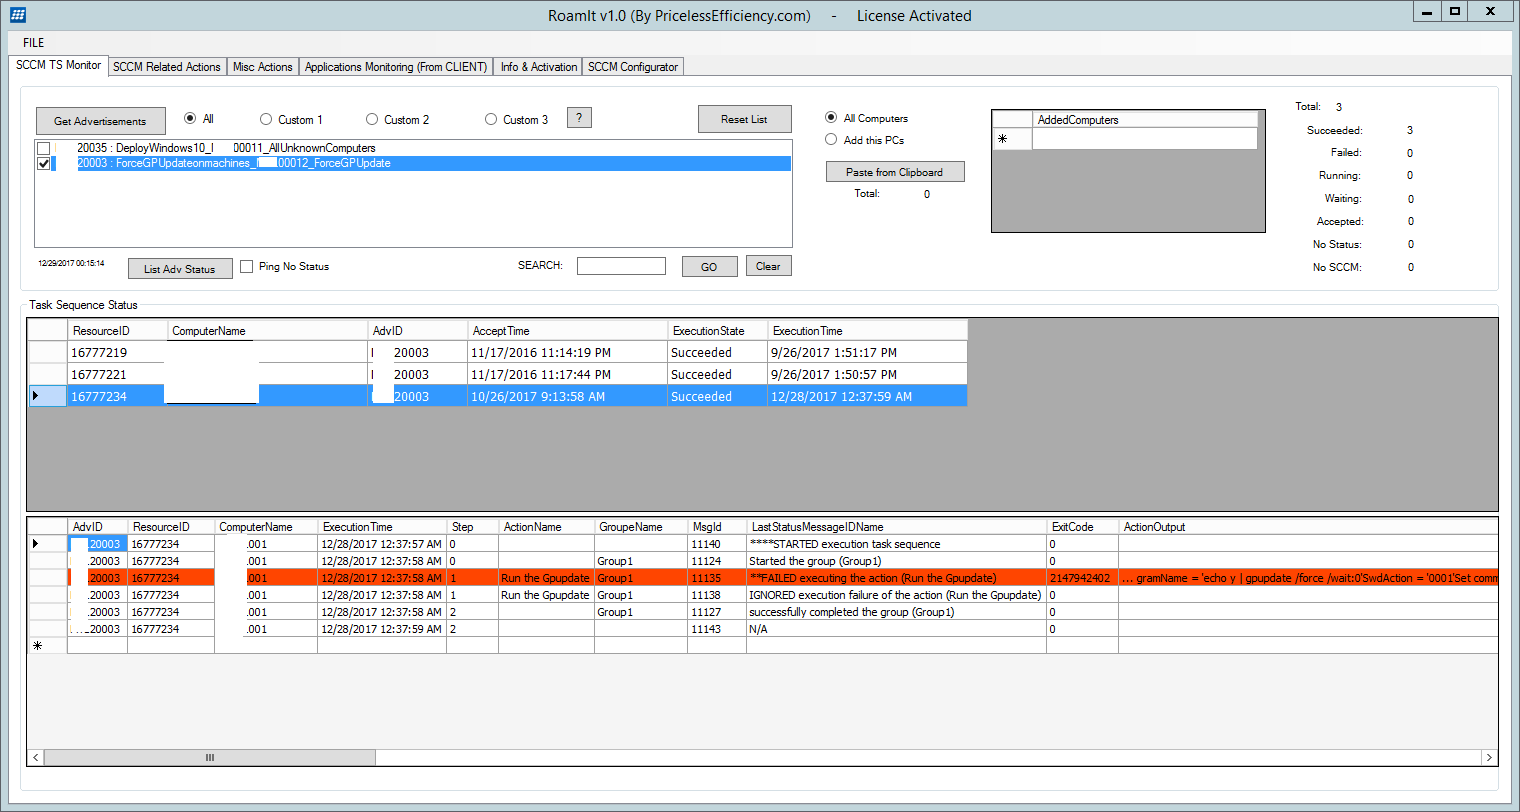Sort by ExecutionState column header
The width and height of the screenshot is (1520, 812).
[718, 331]
